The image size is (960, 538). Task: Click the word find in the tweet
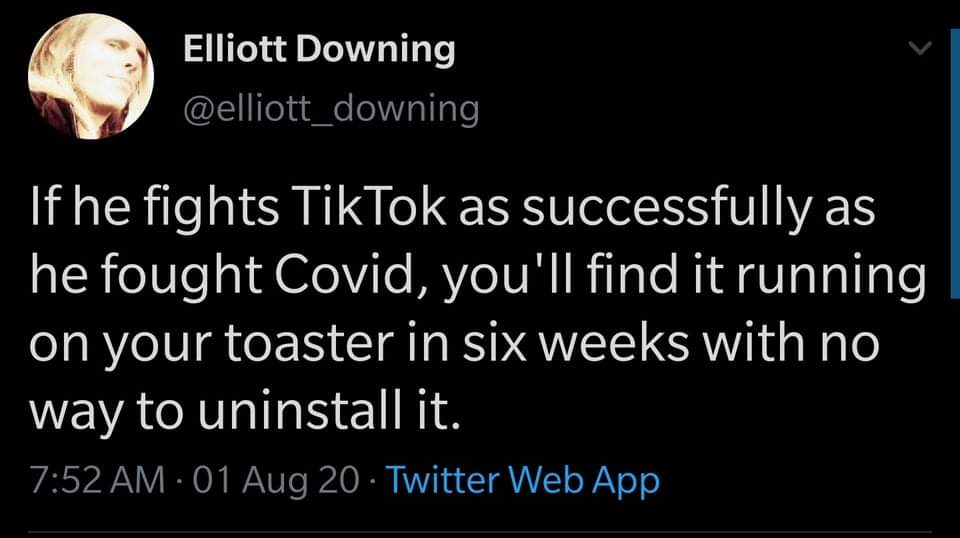632,274
